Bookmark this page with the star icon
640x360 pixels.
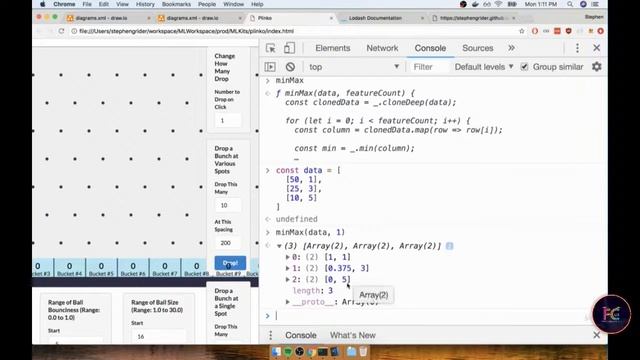pyautogui.click(x=522, y=31)
